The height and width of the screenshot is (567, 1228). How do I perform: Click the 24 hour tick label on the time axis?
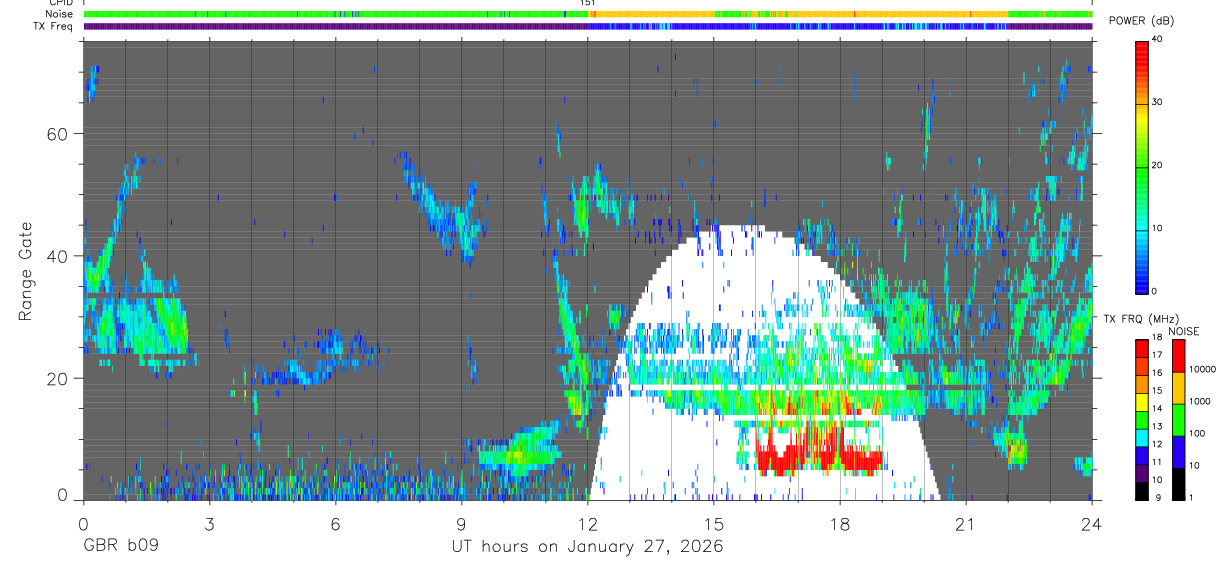point(1091,523)
